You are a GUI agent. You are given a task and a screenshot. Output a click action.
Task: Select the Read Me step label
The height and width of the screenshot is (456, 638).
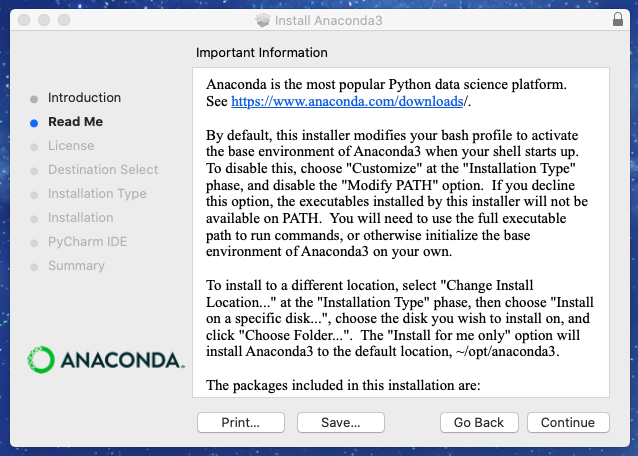tap(75, 122)
